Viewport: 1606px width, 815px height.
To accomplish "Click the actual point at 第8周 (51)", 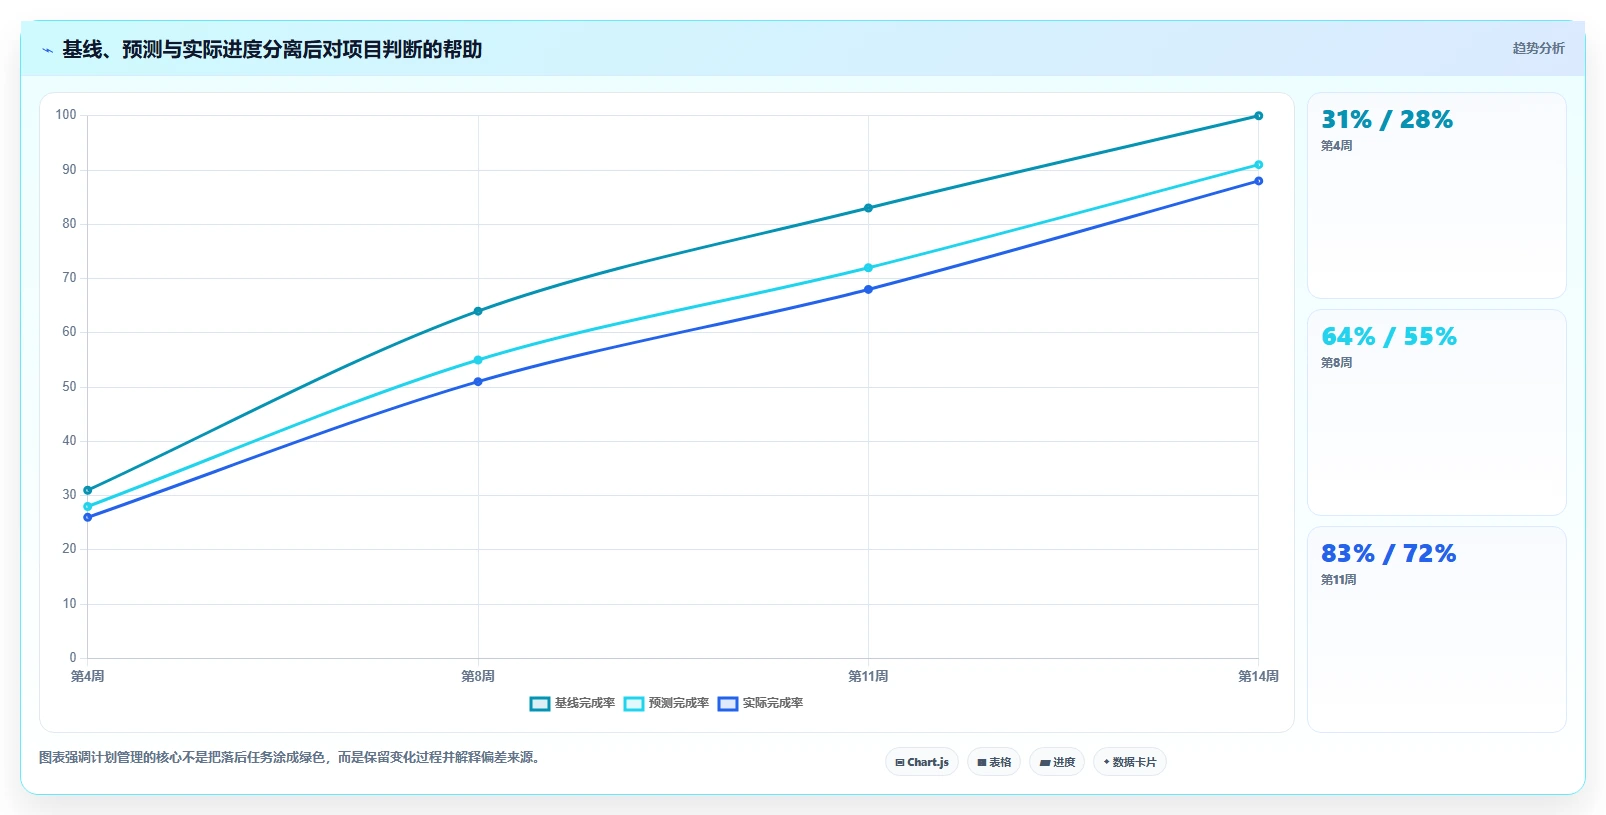I will [x=478, y=381].
